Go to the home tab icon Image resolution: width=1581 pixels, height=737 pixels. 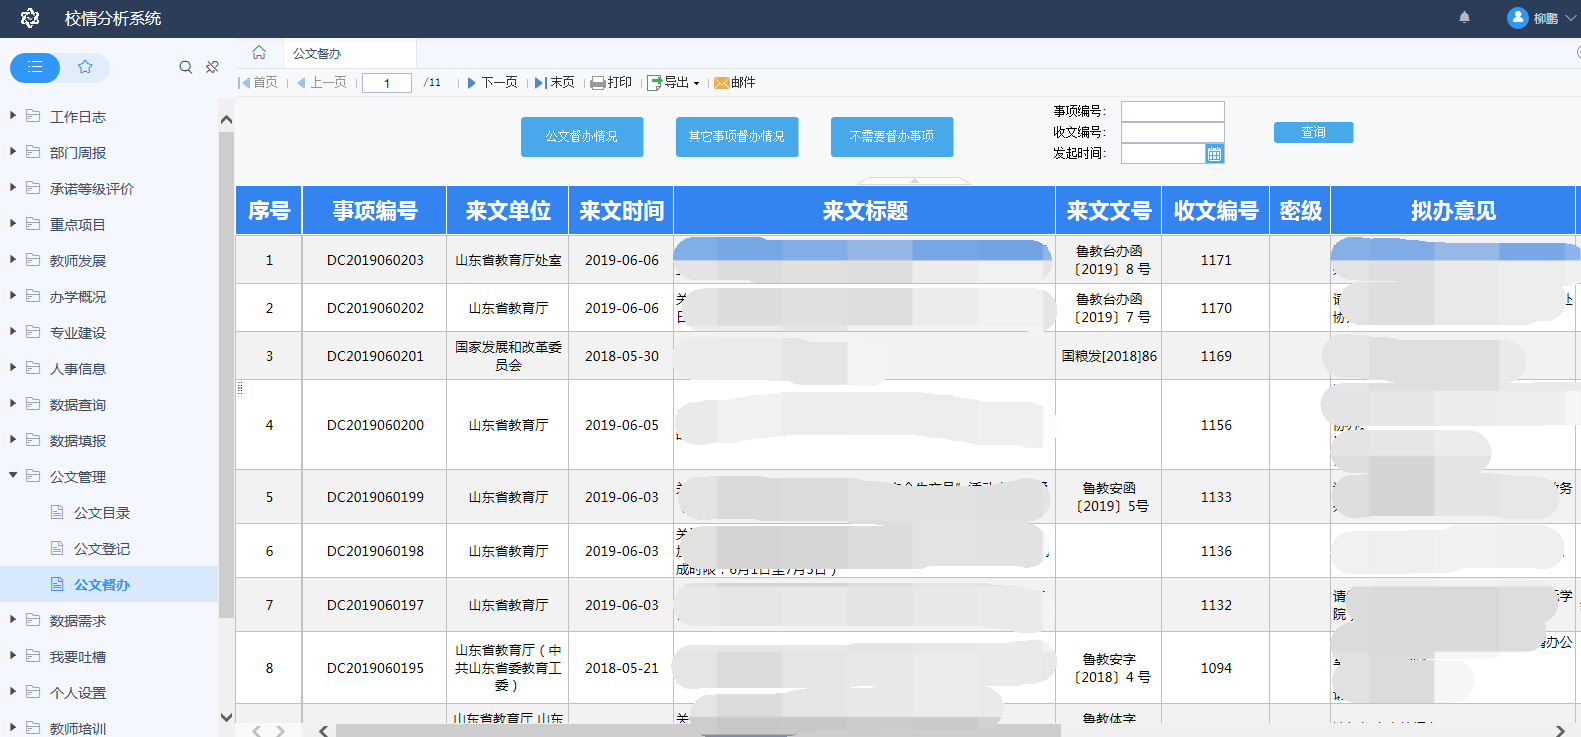coord(259,53)
